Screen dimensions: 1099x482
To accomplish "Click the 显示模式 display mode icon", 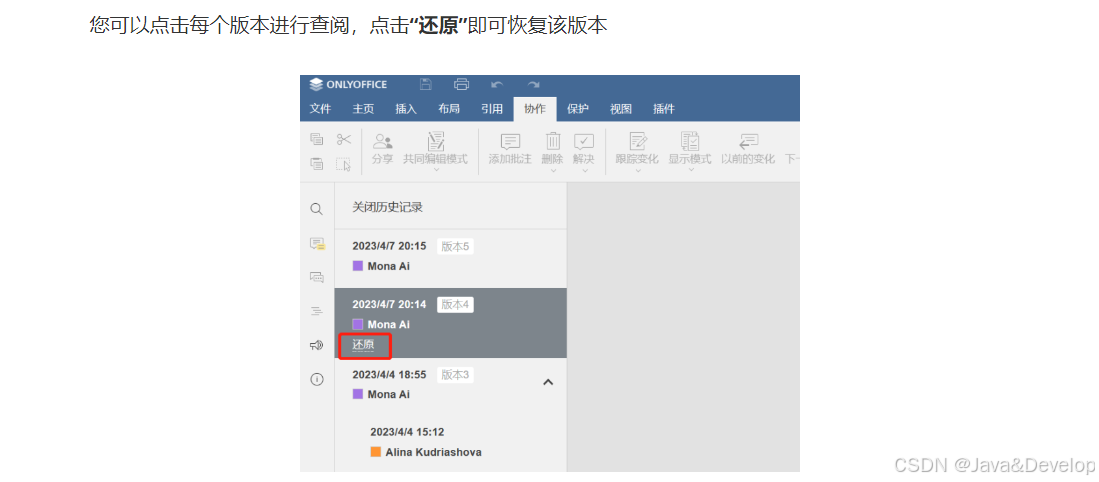I will 690,141.
